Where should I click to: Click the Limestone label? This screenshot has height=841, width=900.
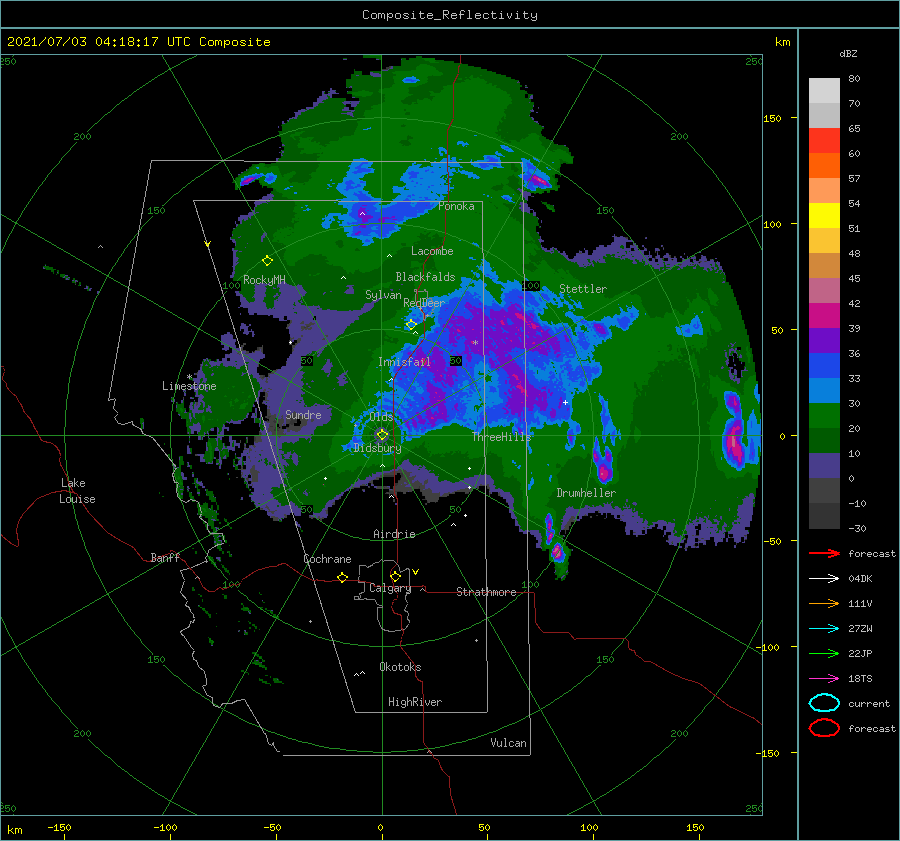pyautogui.click(x=189, y=386)
